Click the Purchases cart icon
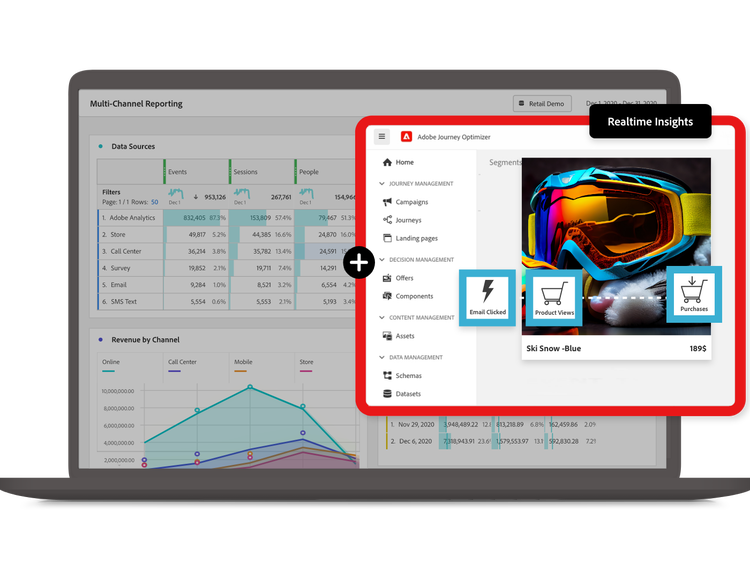 693,290
